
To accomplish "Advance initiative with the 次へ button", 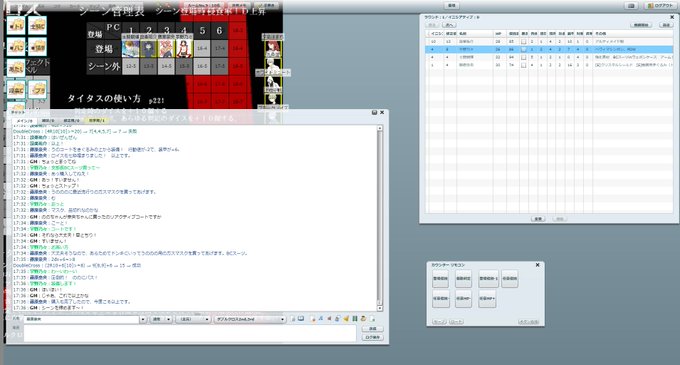I will 449,25.
